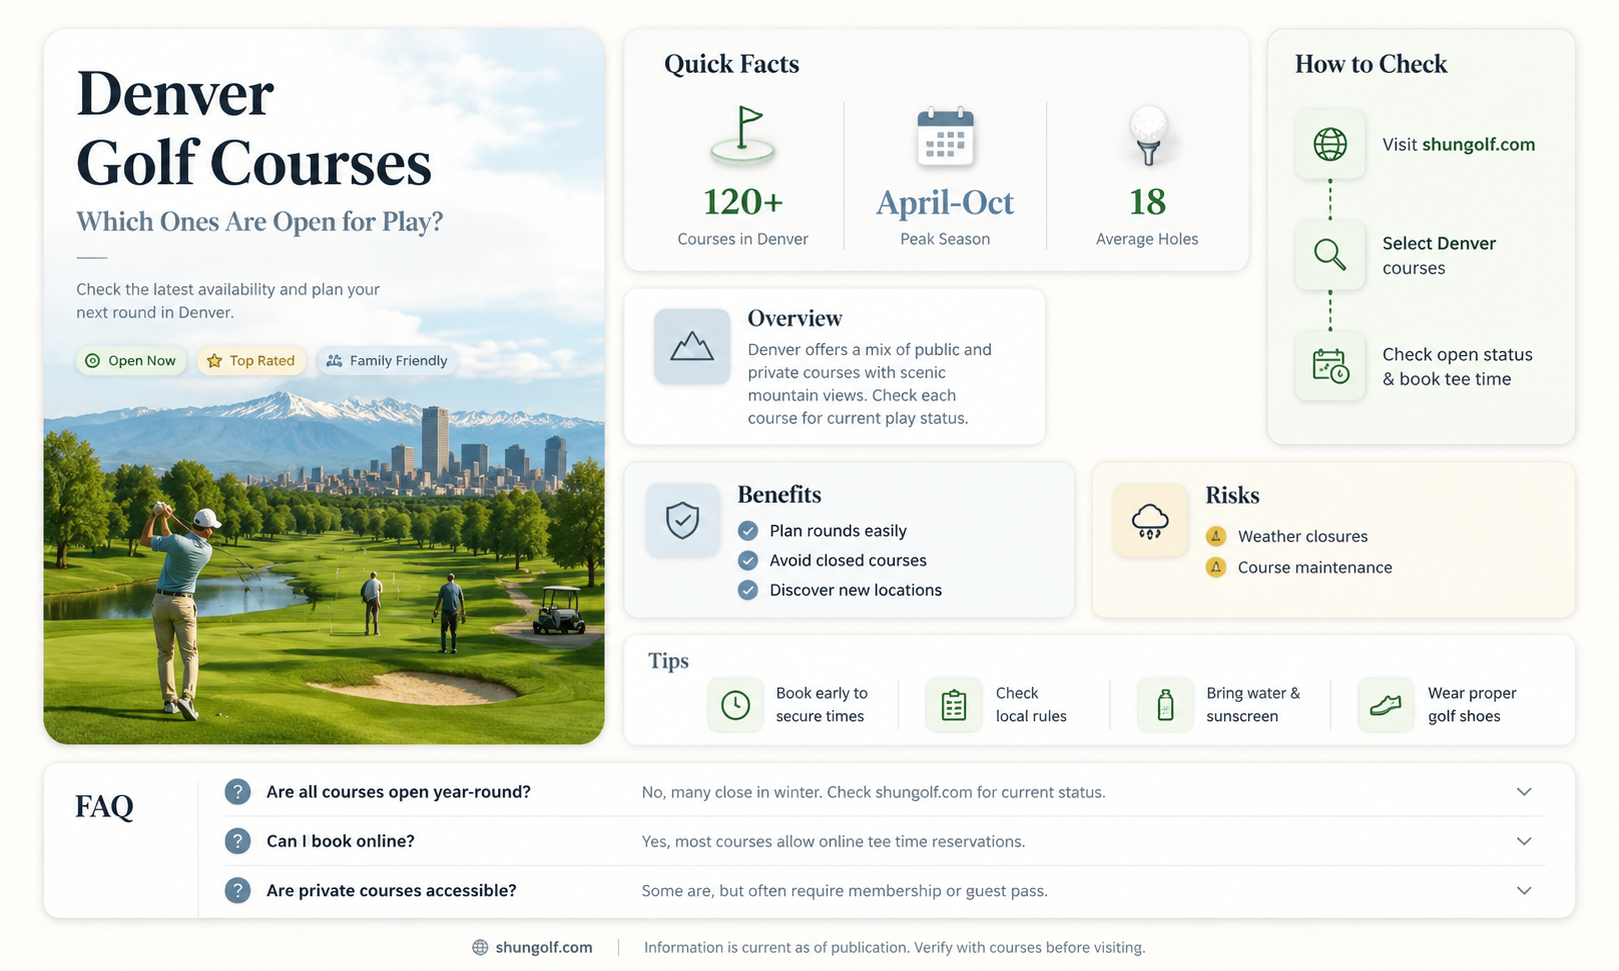
Task: Click the globe icon in the footer
Action: (x=480, y=947)
